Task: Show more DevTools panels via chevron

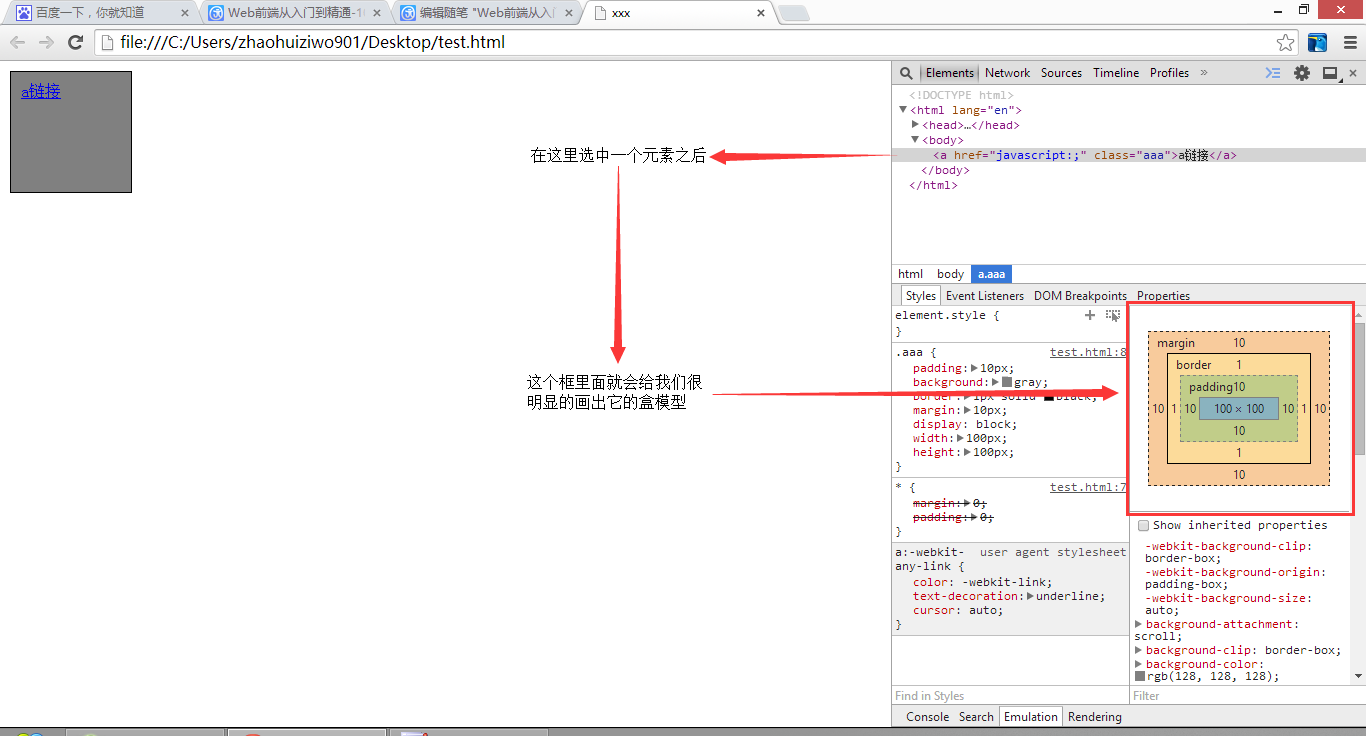Action: coord(1203,73)
